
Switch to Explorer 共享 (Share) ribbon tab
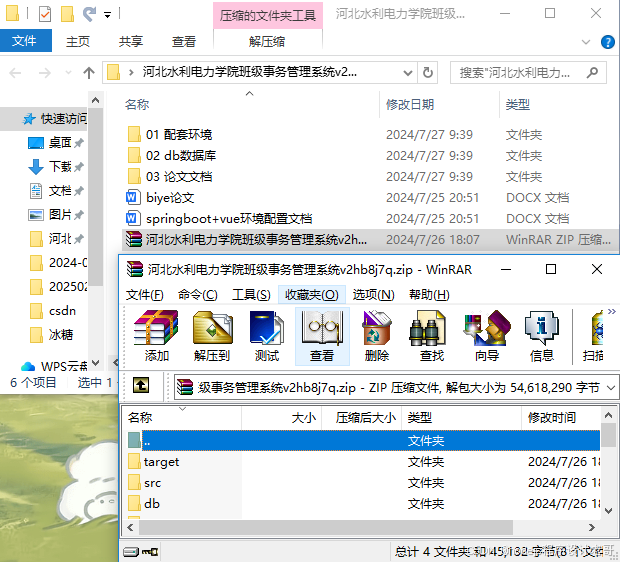pos(131,41)
